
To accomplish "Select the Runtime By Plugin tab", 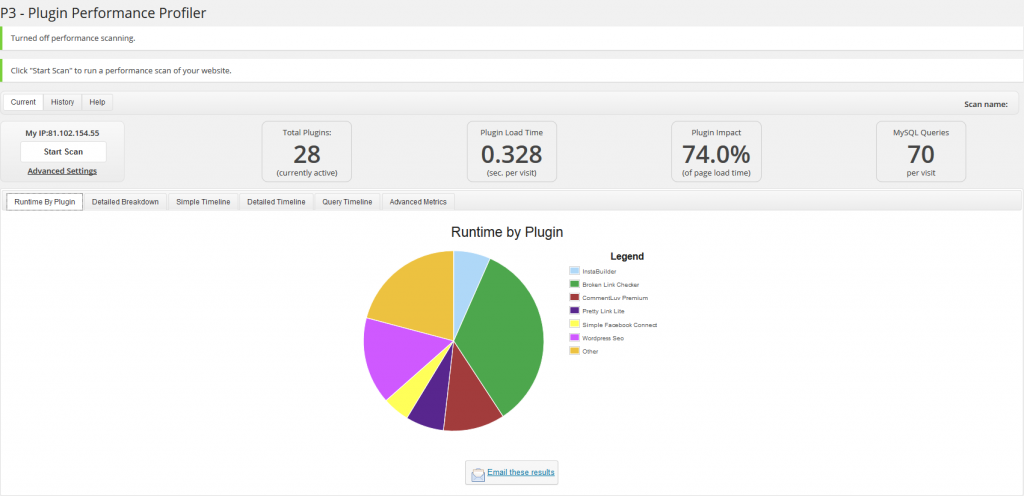I will click(45, 202).
